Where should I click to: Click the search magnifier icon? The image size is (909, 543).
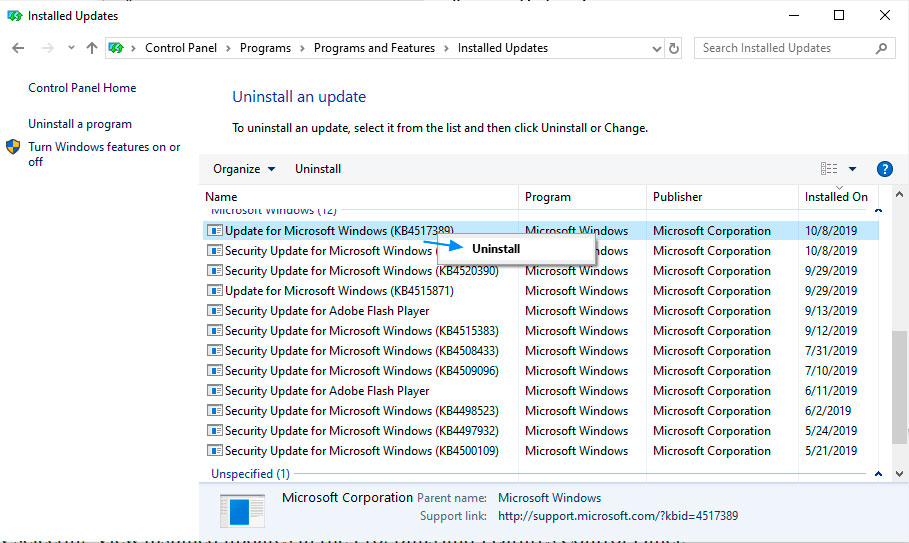pos(881,49)
